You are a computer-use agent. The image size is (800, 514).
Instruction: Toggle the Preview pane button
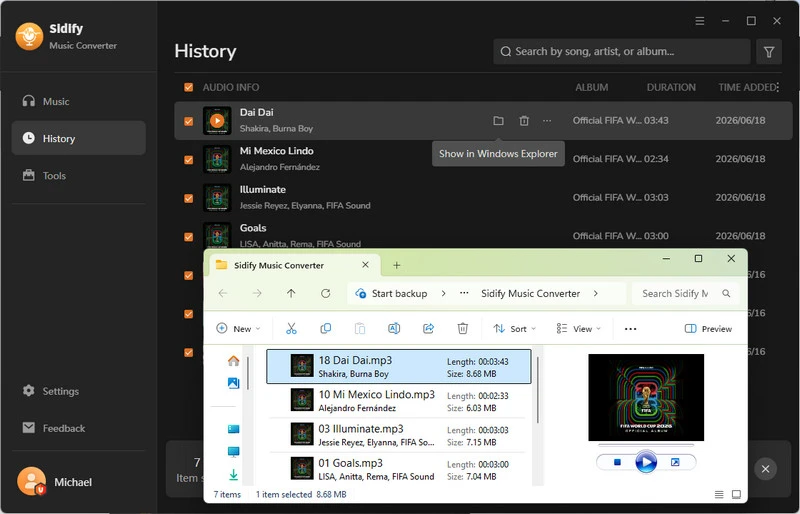point(708,329)
